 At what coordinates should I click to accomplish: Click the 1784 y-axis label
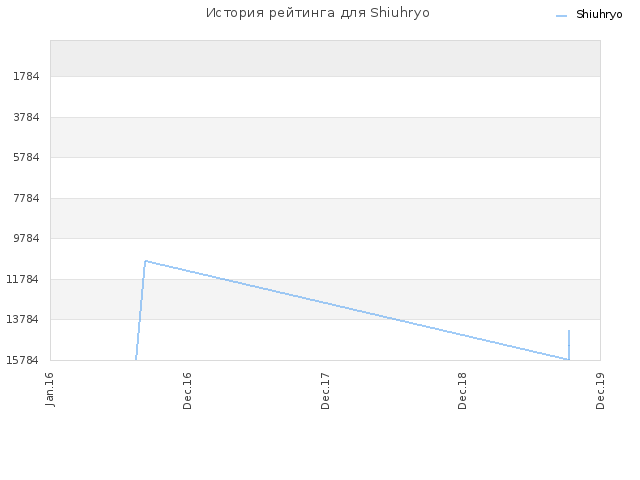click(x=26, y=76)
